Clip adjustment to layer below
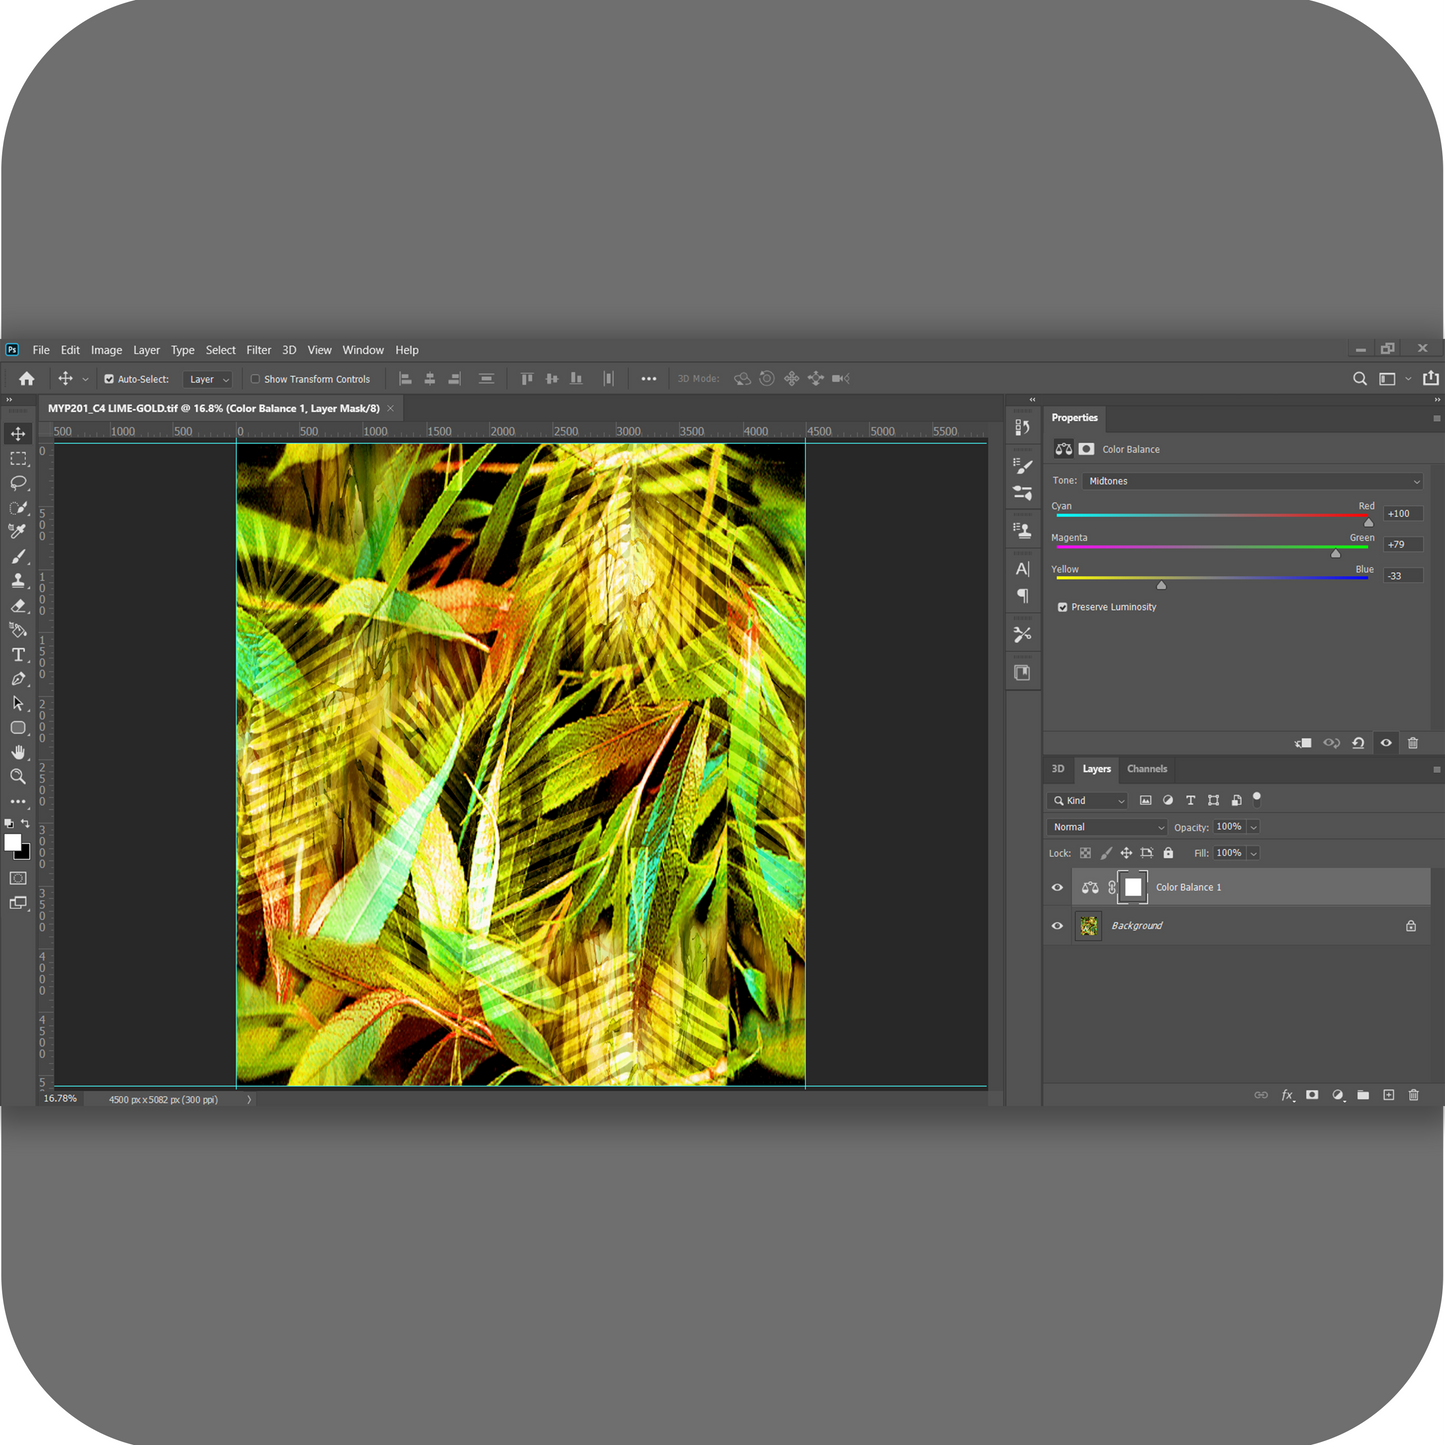1445x1445 pixels. (x=1303, y=743)
